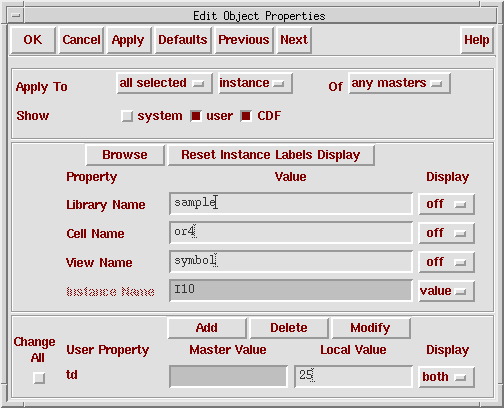Check the Change All checkbox for td
Image resolution: width=504 pixels, height=408 pixels.
tap(39, 378)
